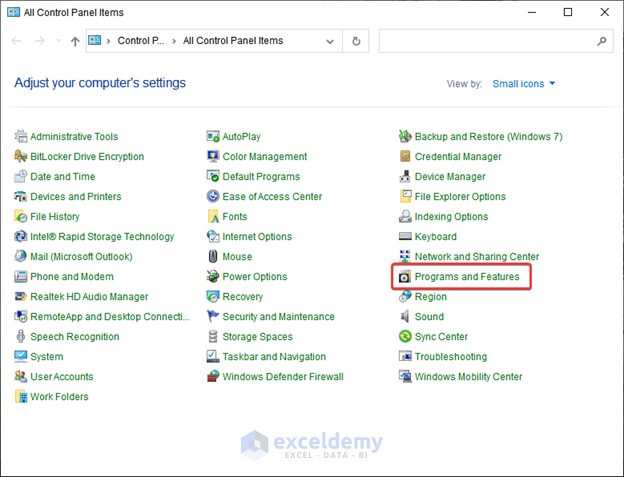
Task: Click the BitLocker Drive Encryption icon
Action: [22, 157]
